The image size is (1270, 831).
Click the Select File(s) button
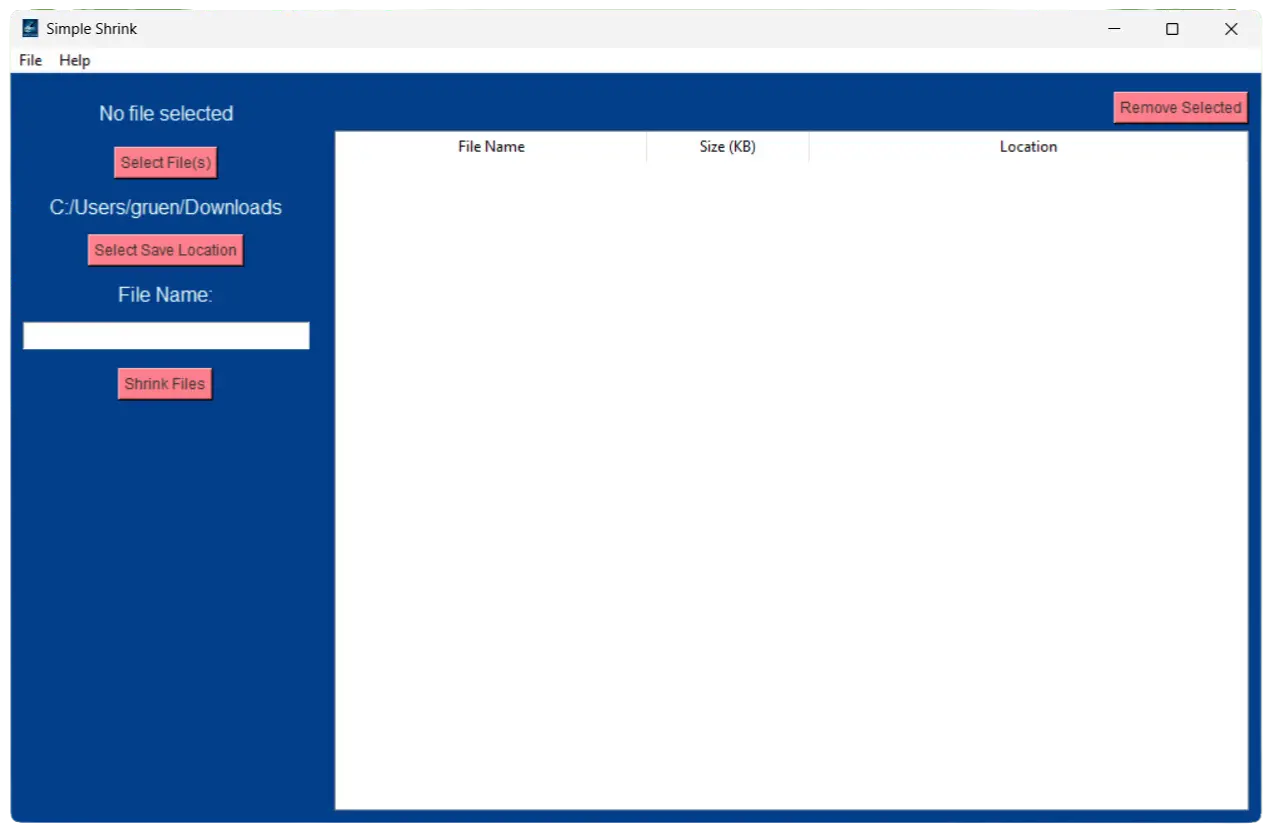(x=166, y=162)
